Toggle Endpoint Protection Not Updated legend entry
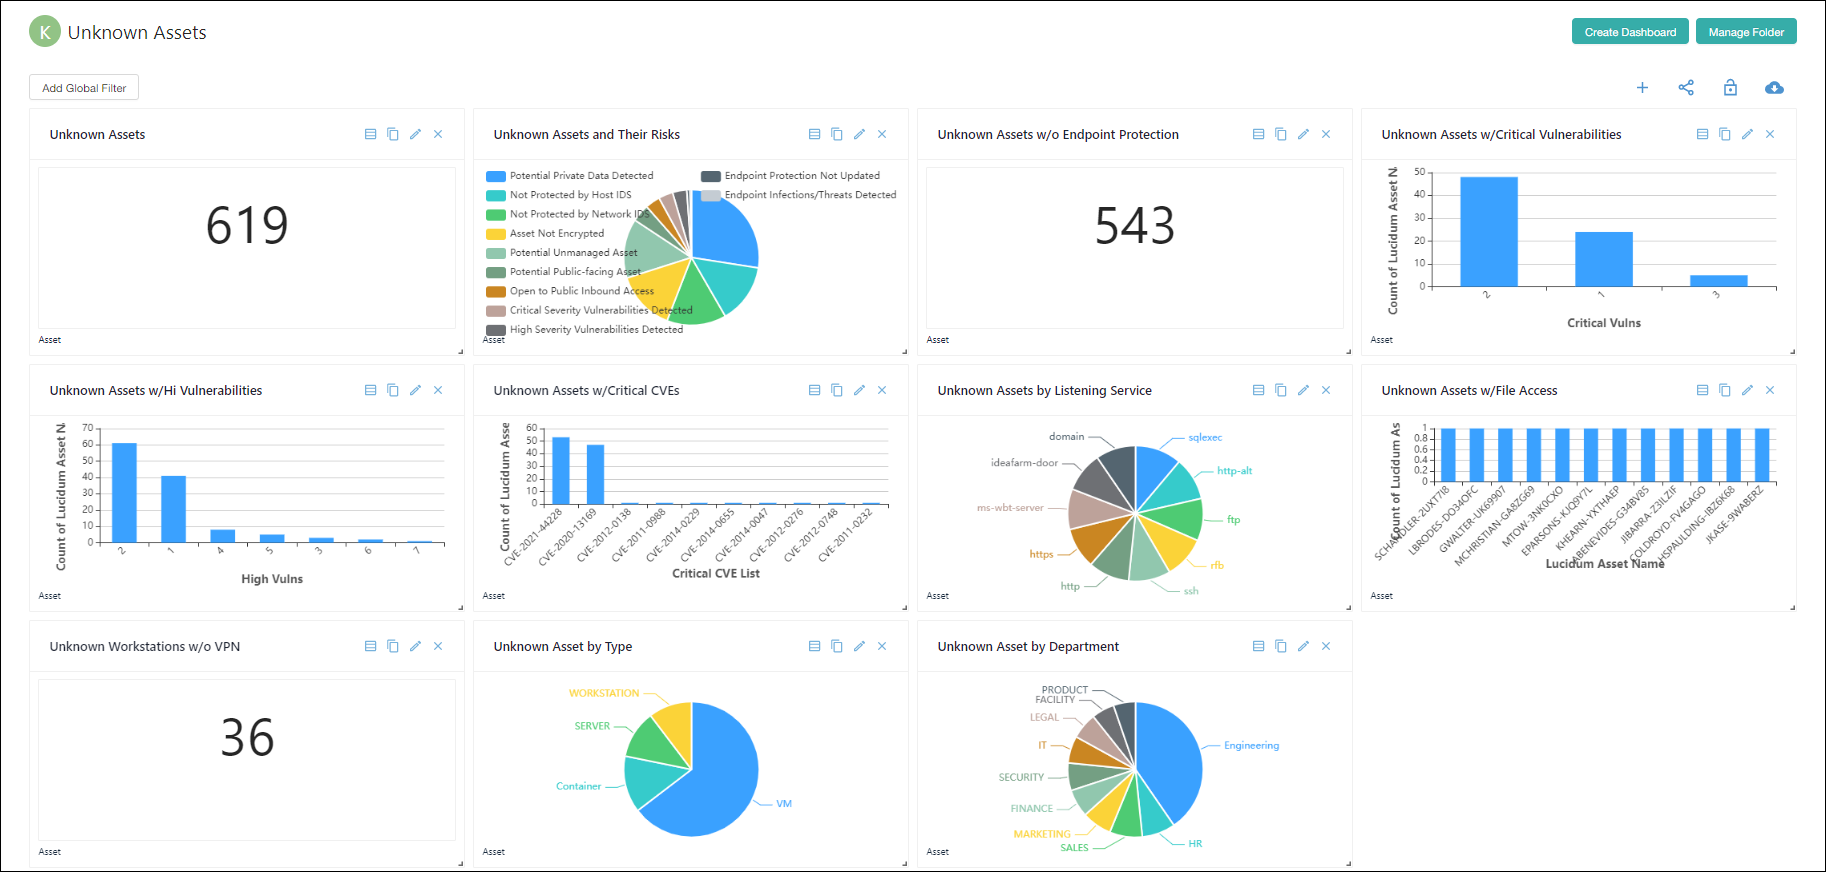Screen dimensions: 1826x872 click(790, 176)
